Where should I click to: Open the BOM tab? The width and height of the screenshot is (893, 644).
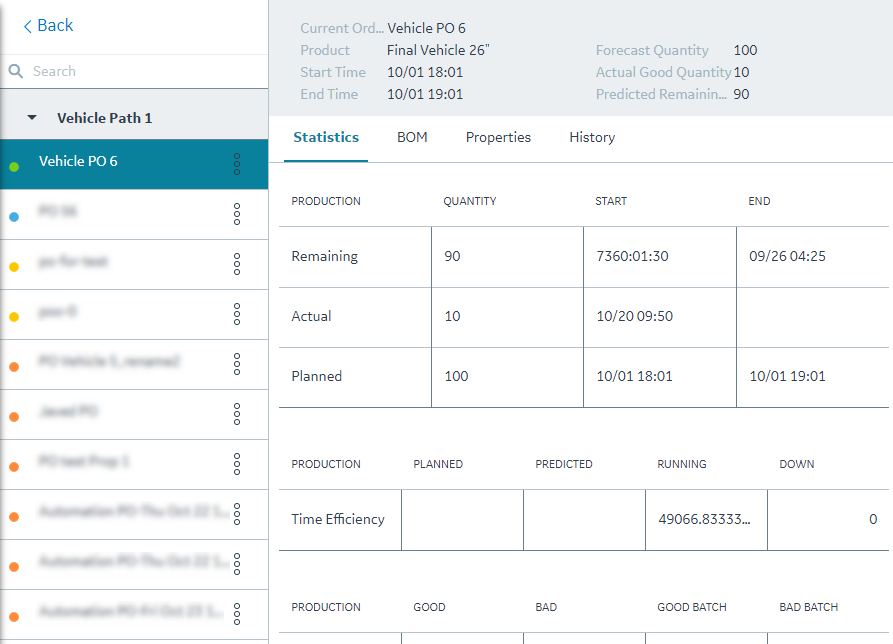click(412, 137)
